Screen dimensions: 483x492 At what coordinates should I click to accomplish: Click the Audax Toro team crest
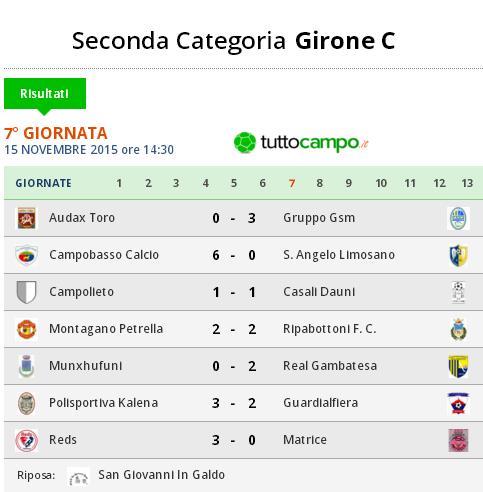(27, 218)
